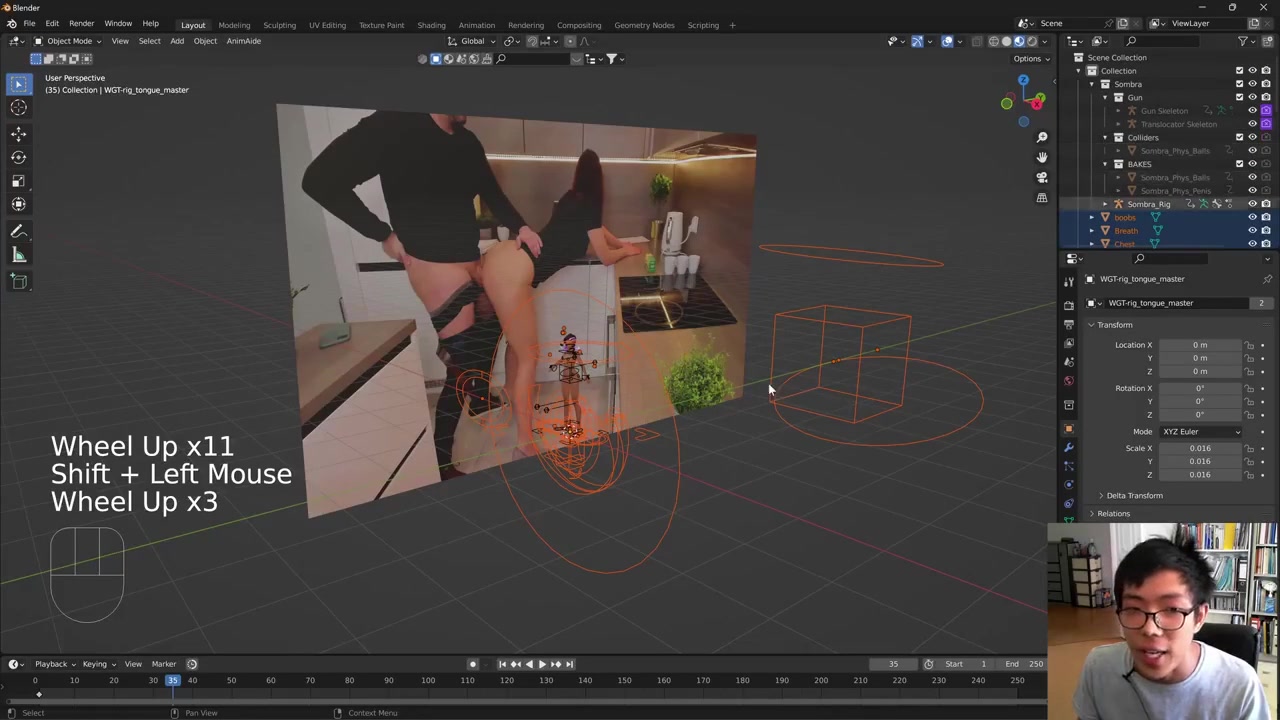Open the Object Mode dropdown
This screenshot has width=1280, height=720.
[68, 41]
